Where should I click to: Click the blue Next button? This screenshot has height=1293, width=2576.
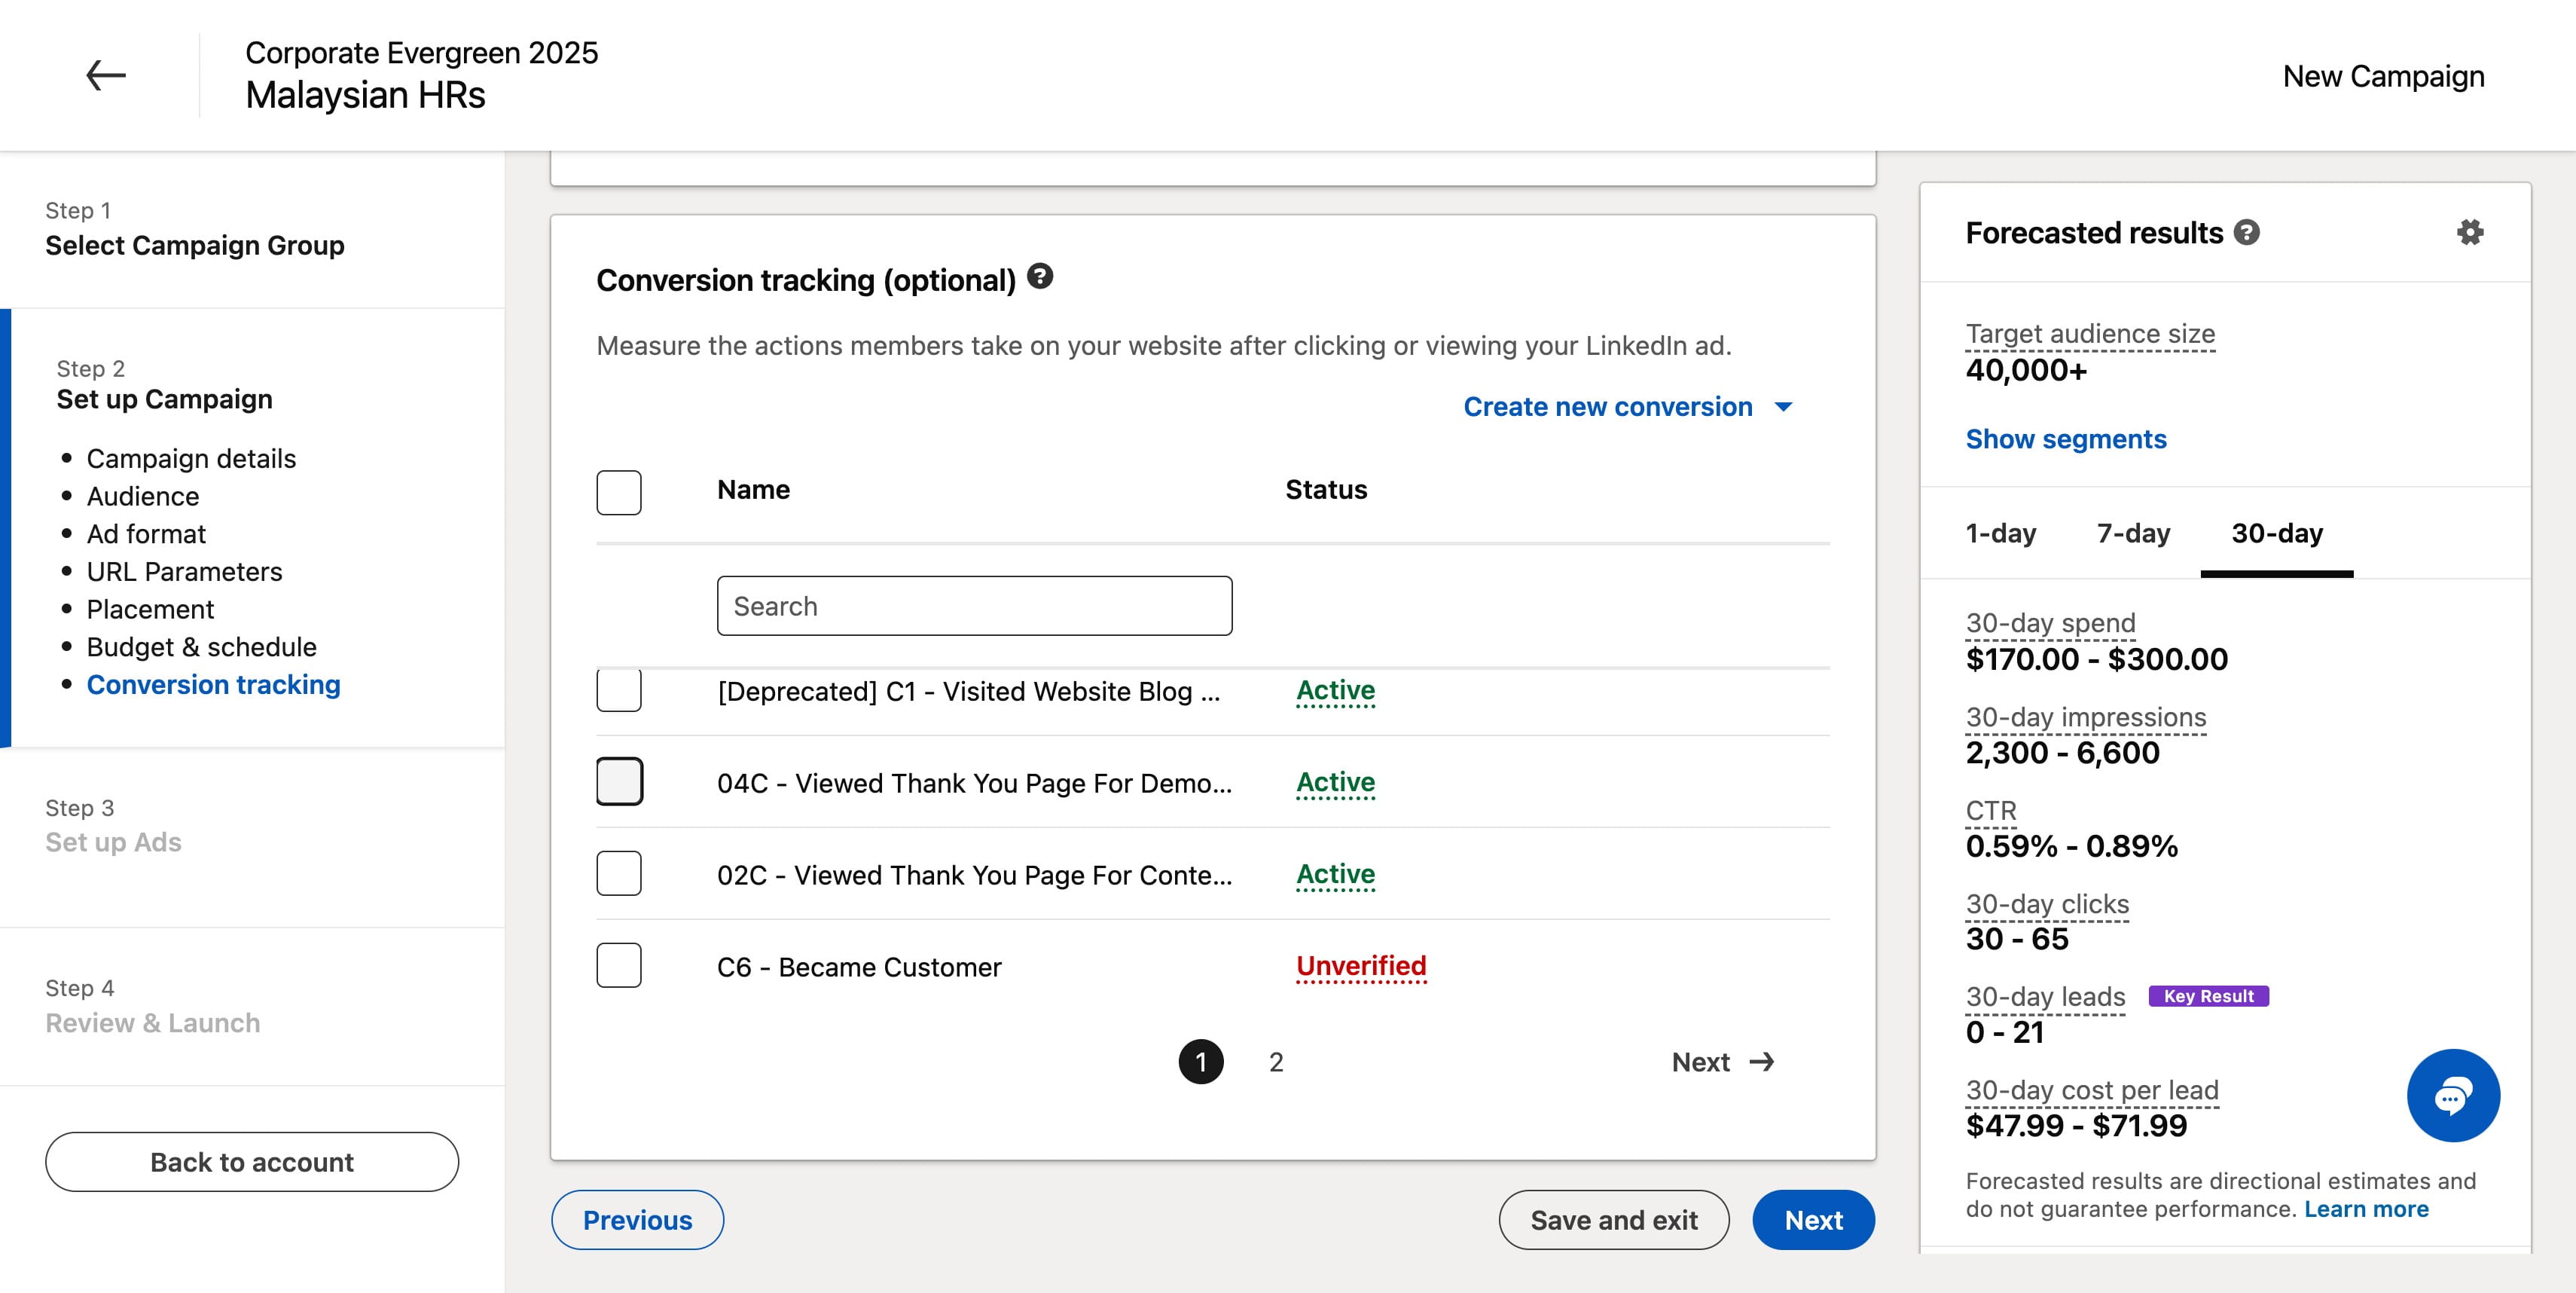coord(1813,1220)
